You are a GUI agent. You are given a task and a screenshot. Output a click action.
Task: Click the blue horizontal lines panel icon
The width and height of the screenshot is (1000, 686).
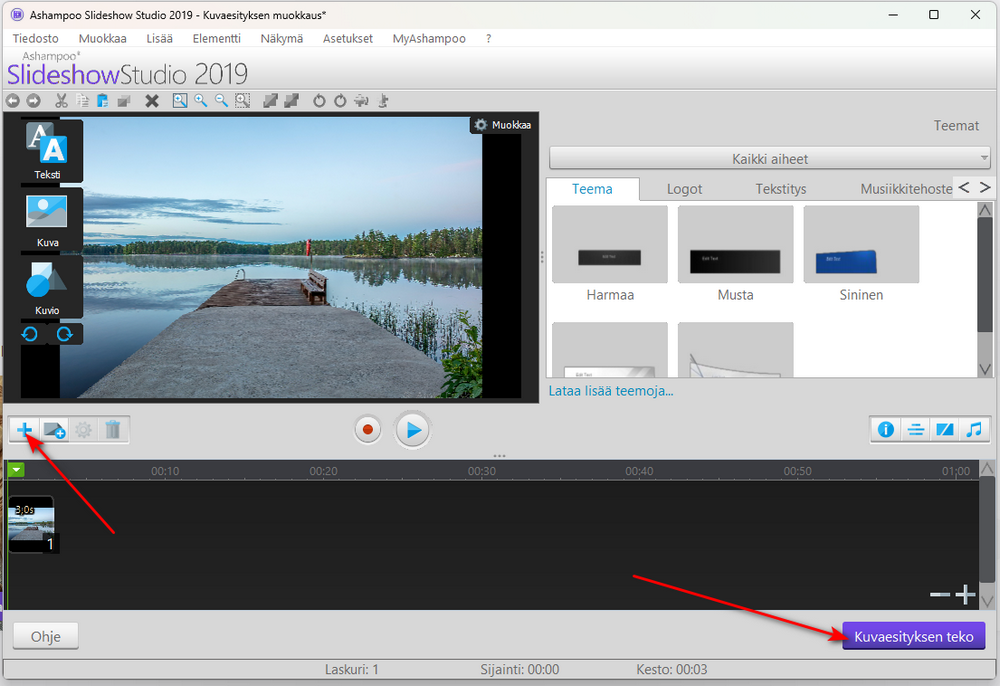915,430
